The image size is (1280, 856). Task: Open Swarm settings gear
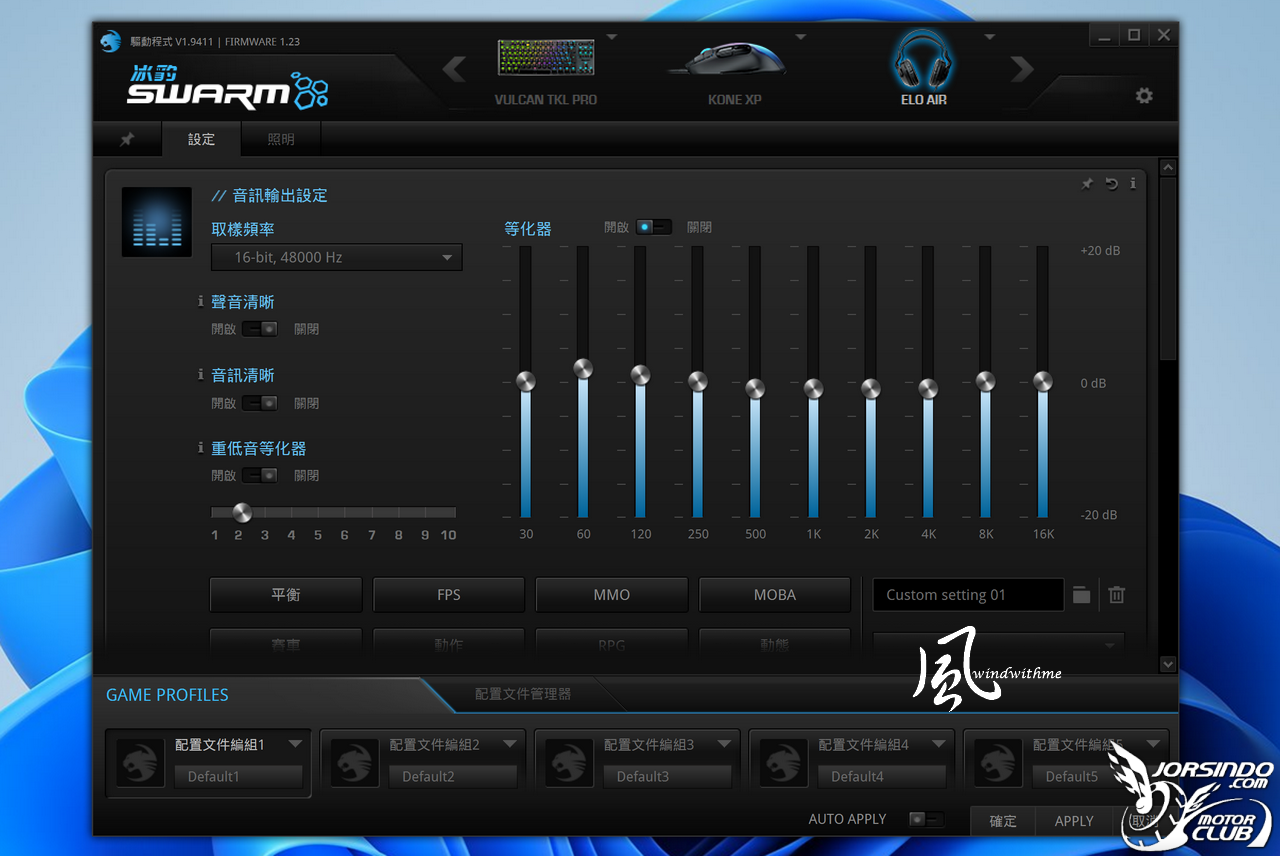pyautogui.click(x=1144, y=96)
